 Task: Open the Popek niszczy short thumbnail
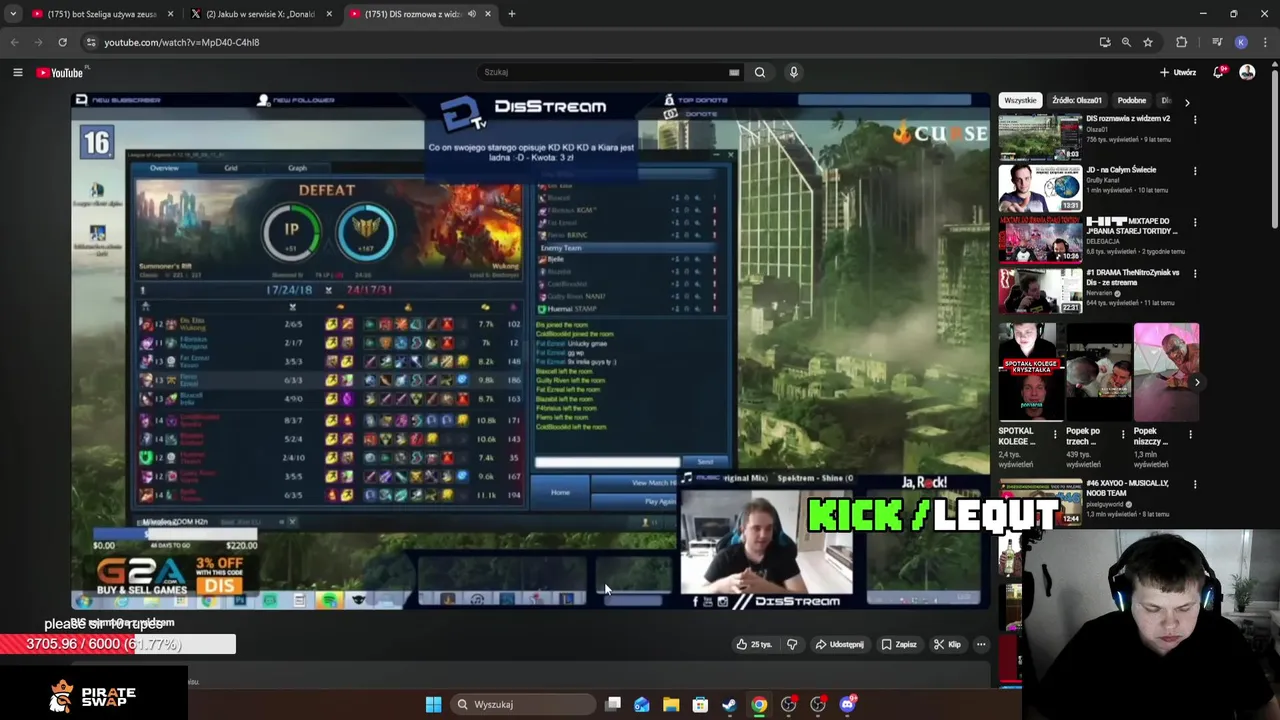[x=1166, y=372]
